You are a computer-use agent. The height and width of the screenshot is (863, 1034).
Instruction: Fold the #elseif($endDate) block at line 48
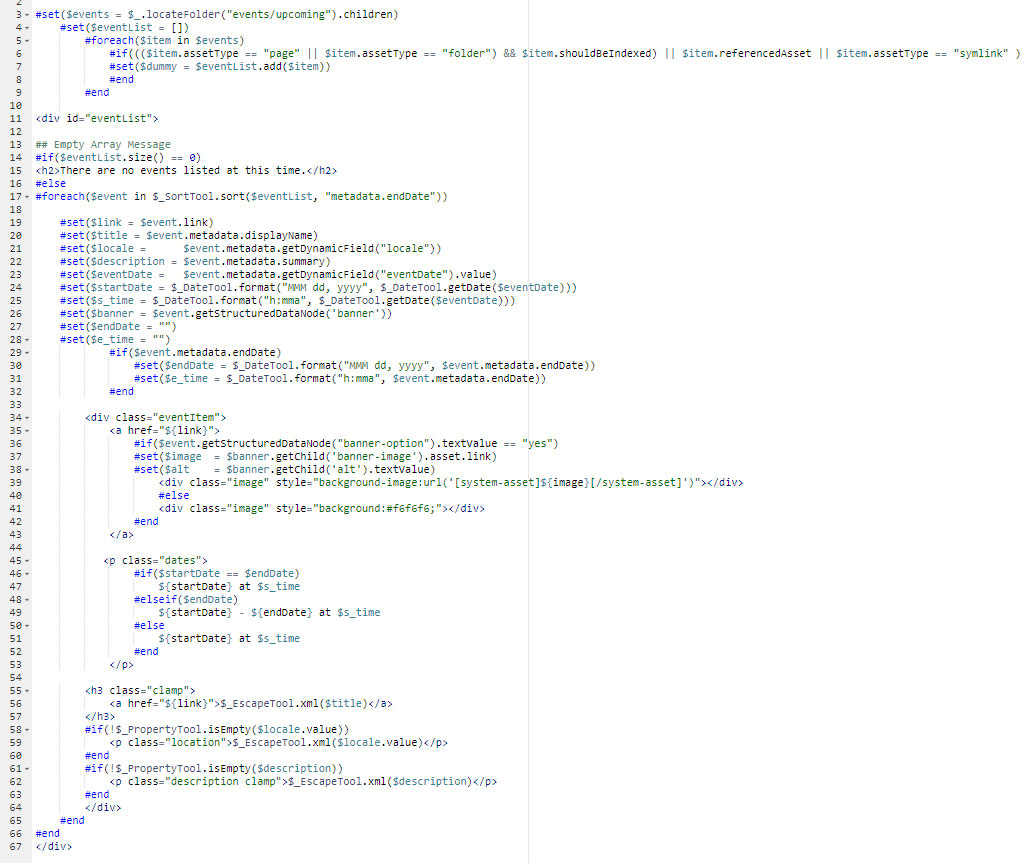pyautogui.click(x=27, y=599)
